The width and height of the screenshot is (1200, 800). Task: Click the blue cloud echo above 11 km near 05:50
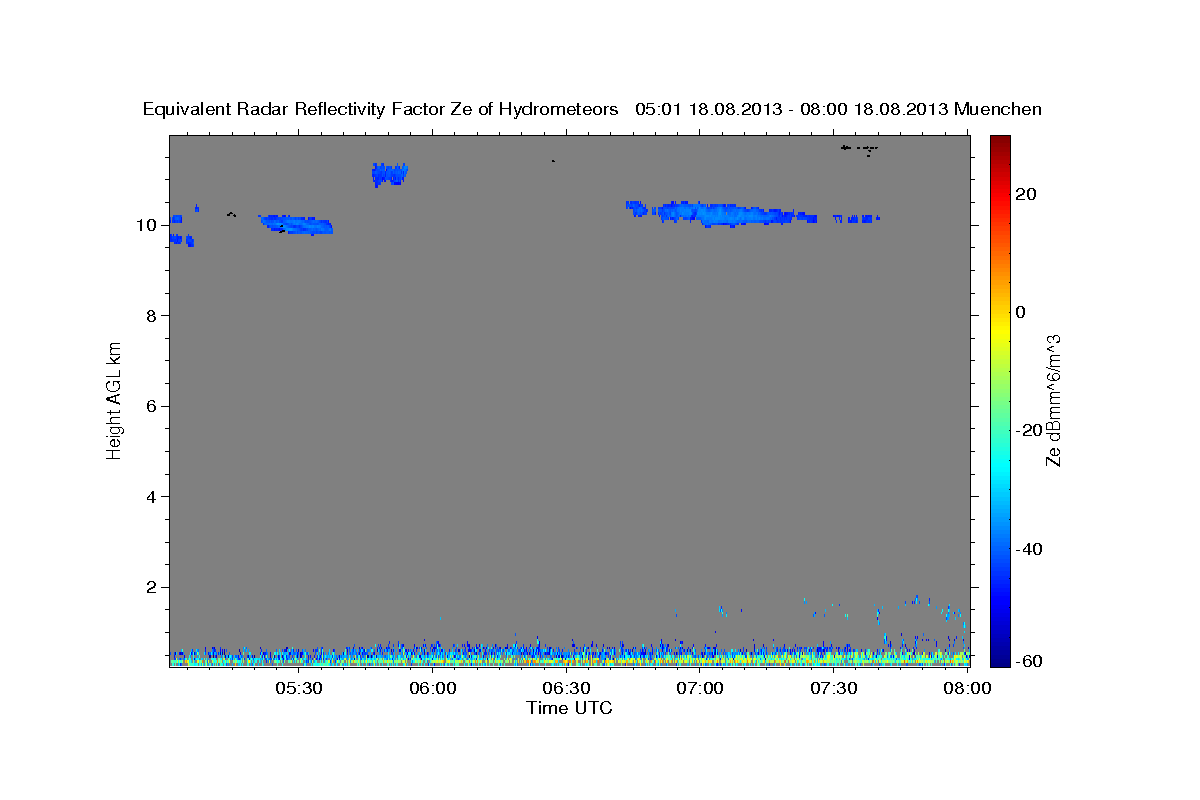389,174
